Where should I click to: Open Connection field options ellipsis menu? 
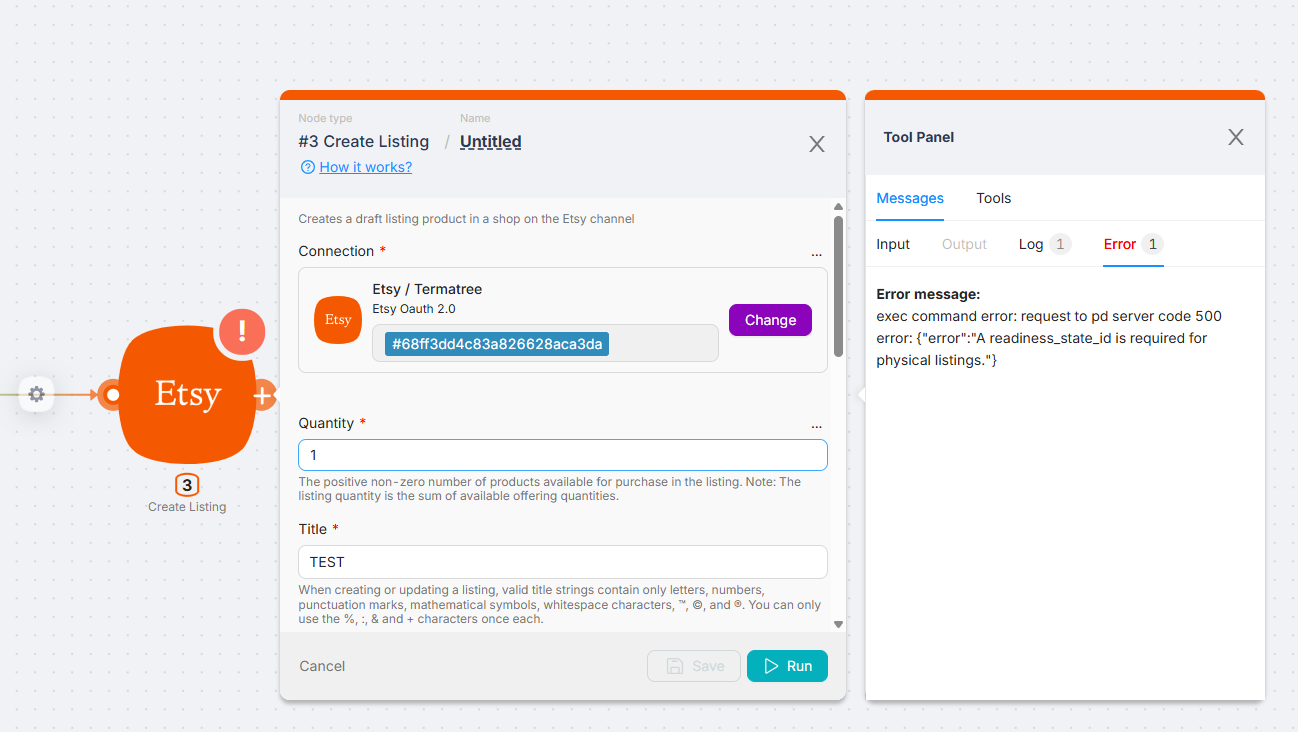click(x=817, y=252)
